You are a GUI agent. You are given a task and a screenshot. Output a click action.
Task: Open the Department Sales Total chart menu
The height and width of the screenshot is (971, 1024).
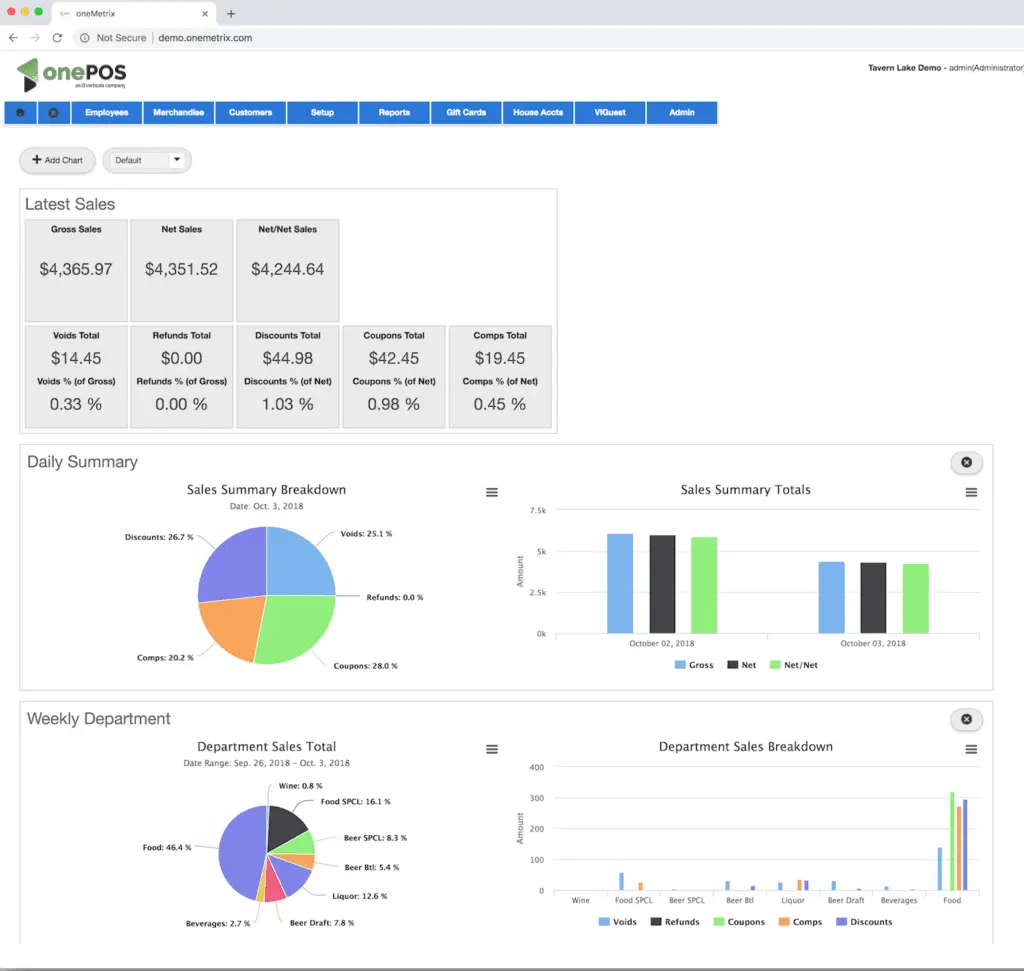coord(492,749)
